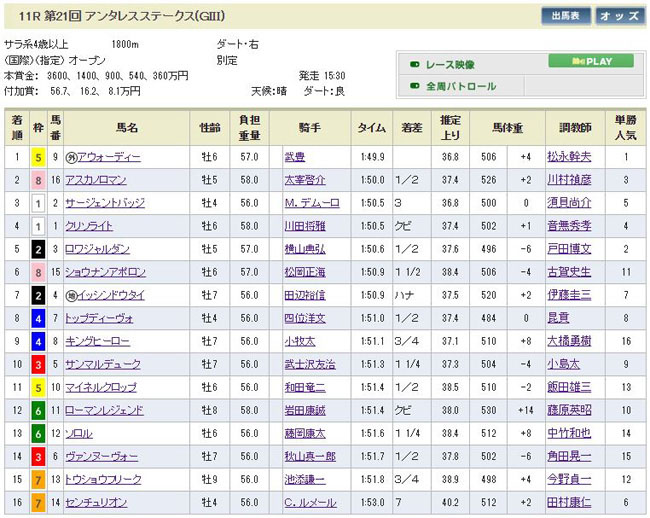Click the green PLAY race video button
This screenshot has height=518, width=650.
(x=590, y=61)
